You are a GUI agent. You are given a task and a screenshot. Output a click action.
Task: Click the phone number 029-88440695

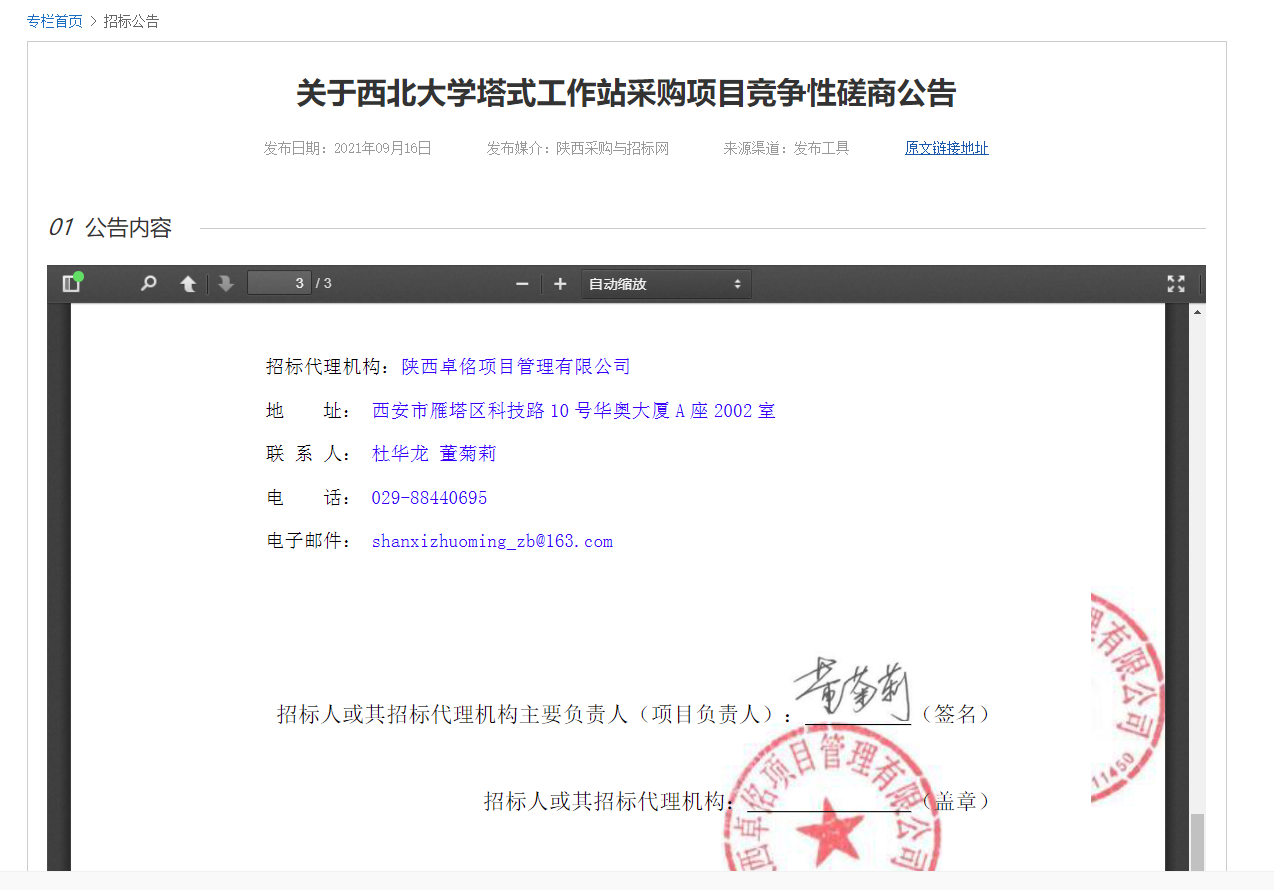(429, 498)
